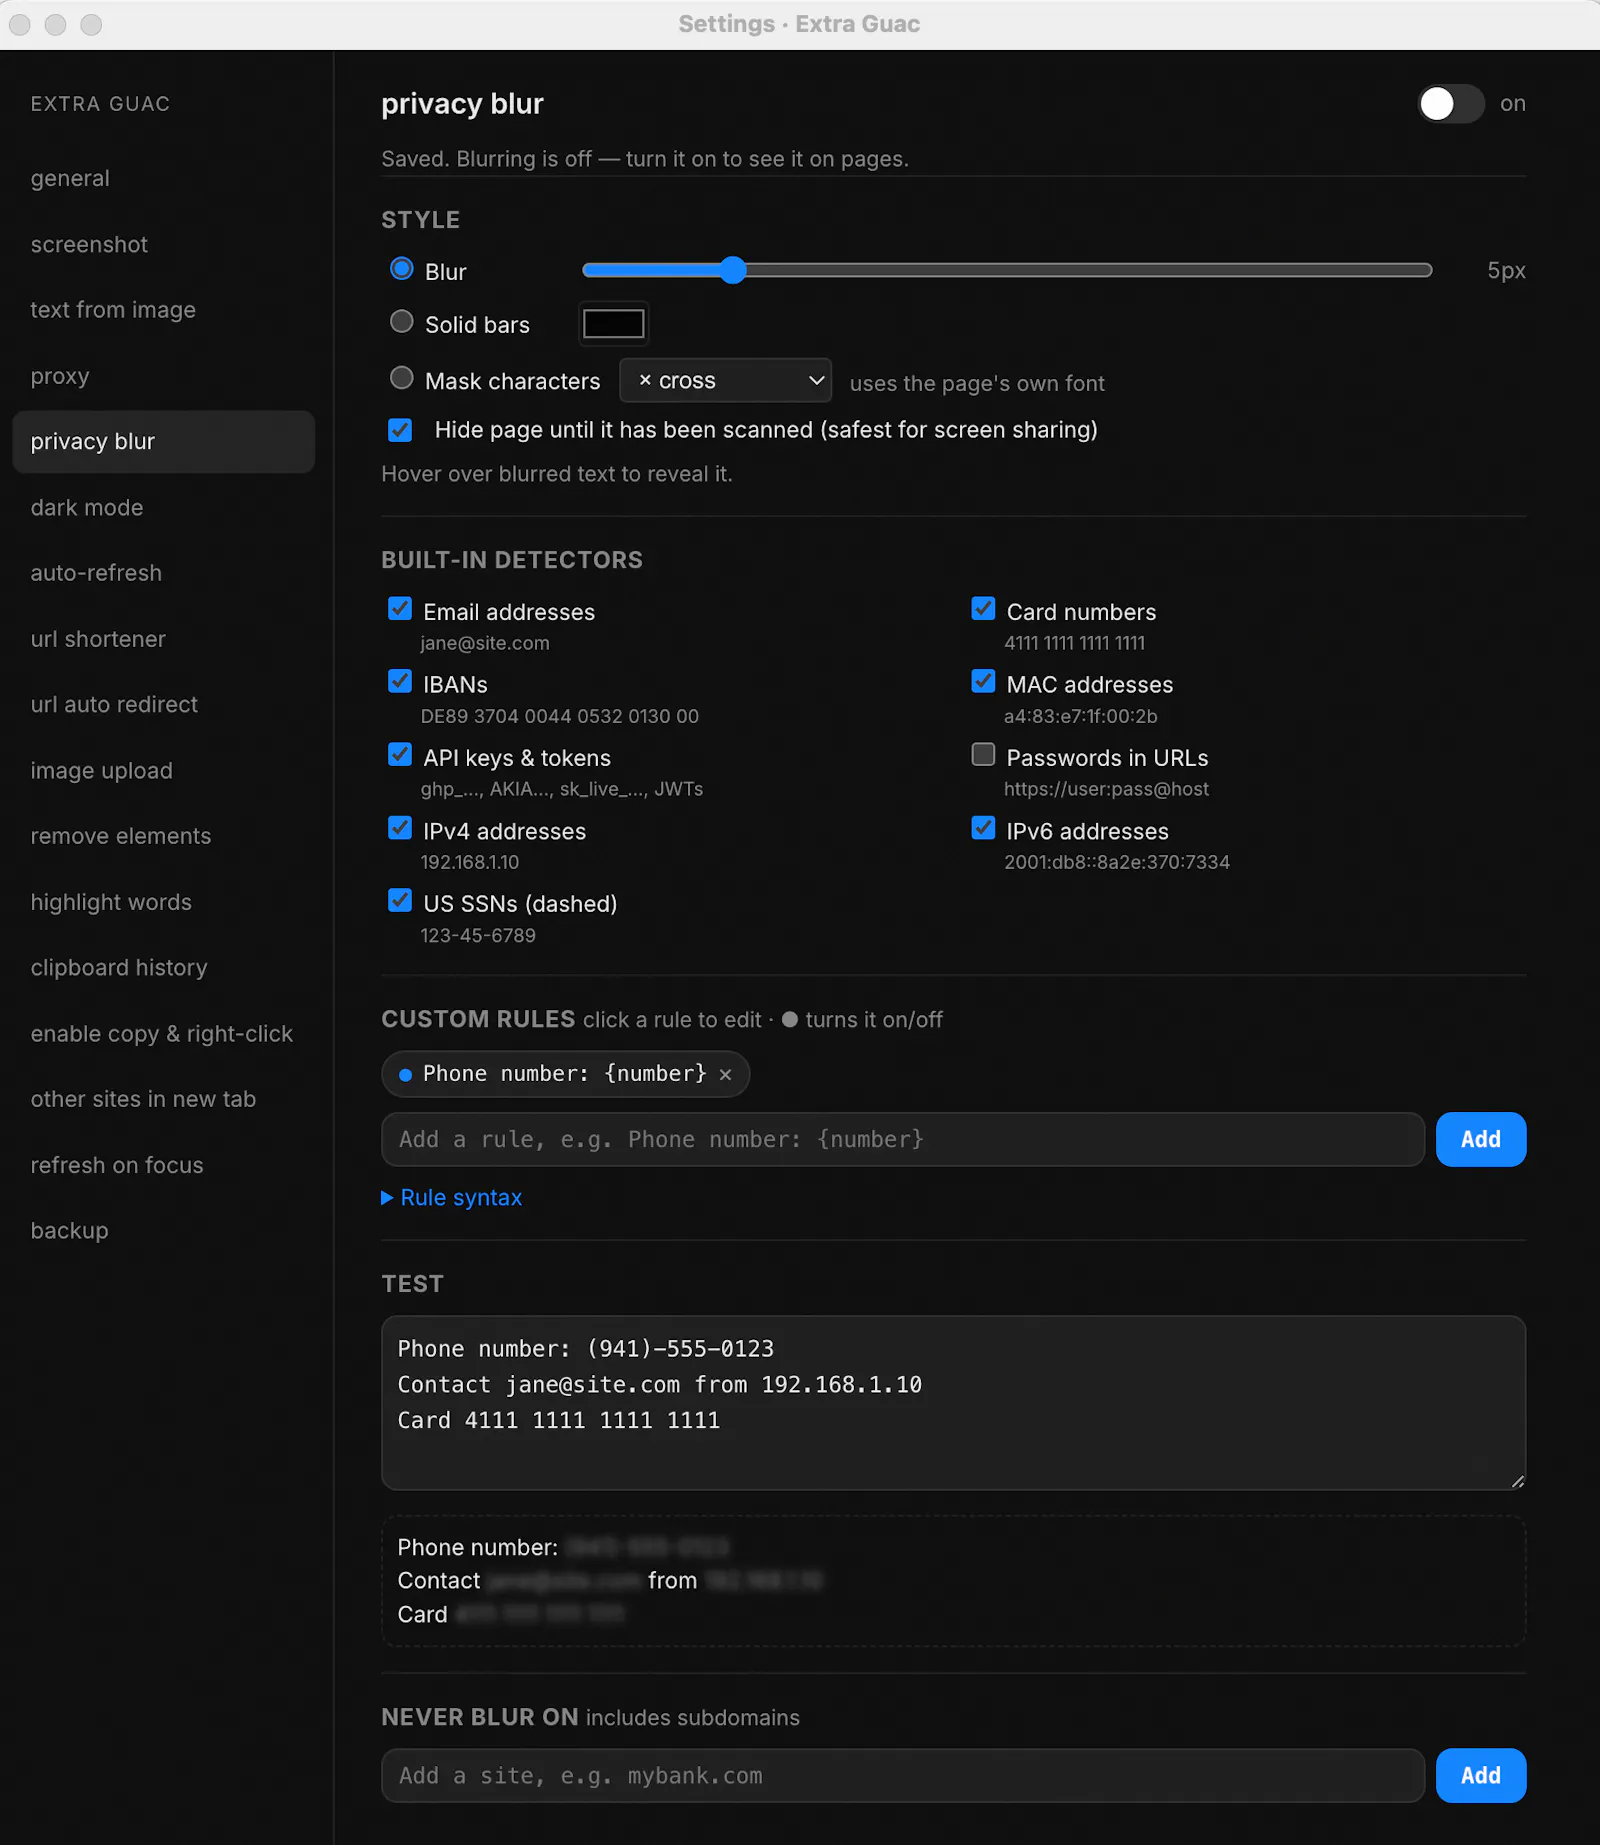Uncheck Hide page until scanned option

pos(400,430)
